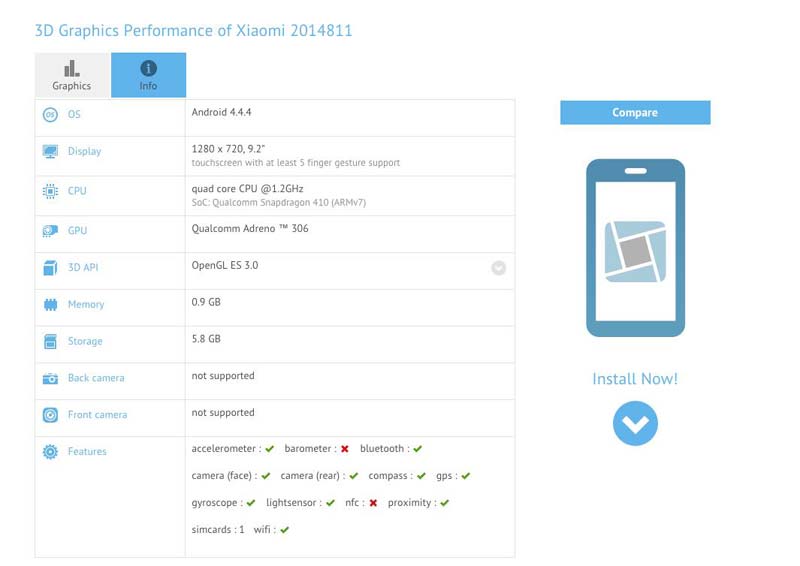Click the GPU row icon
Image resolution: width=800 pixels, height=566 pixels.
(x=50, y=231)
